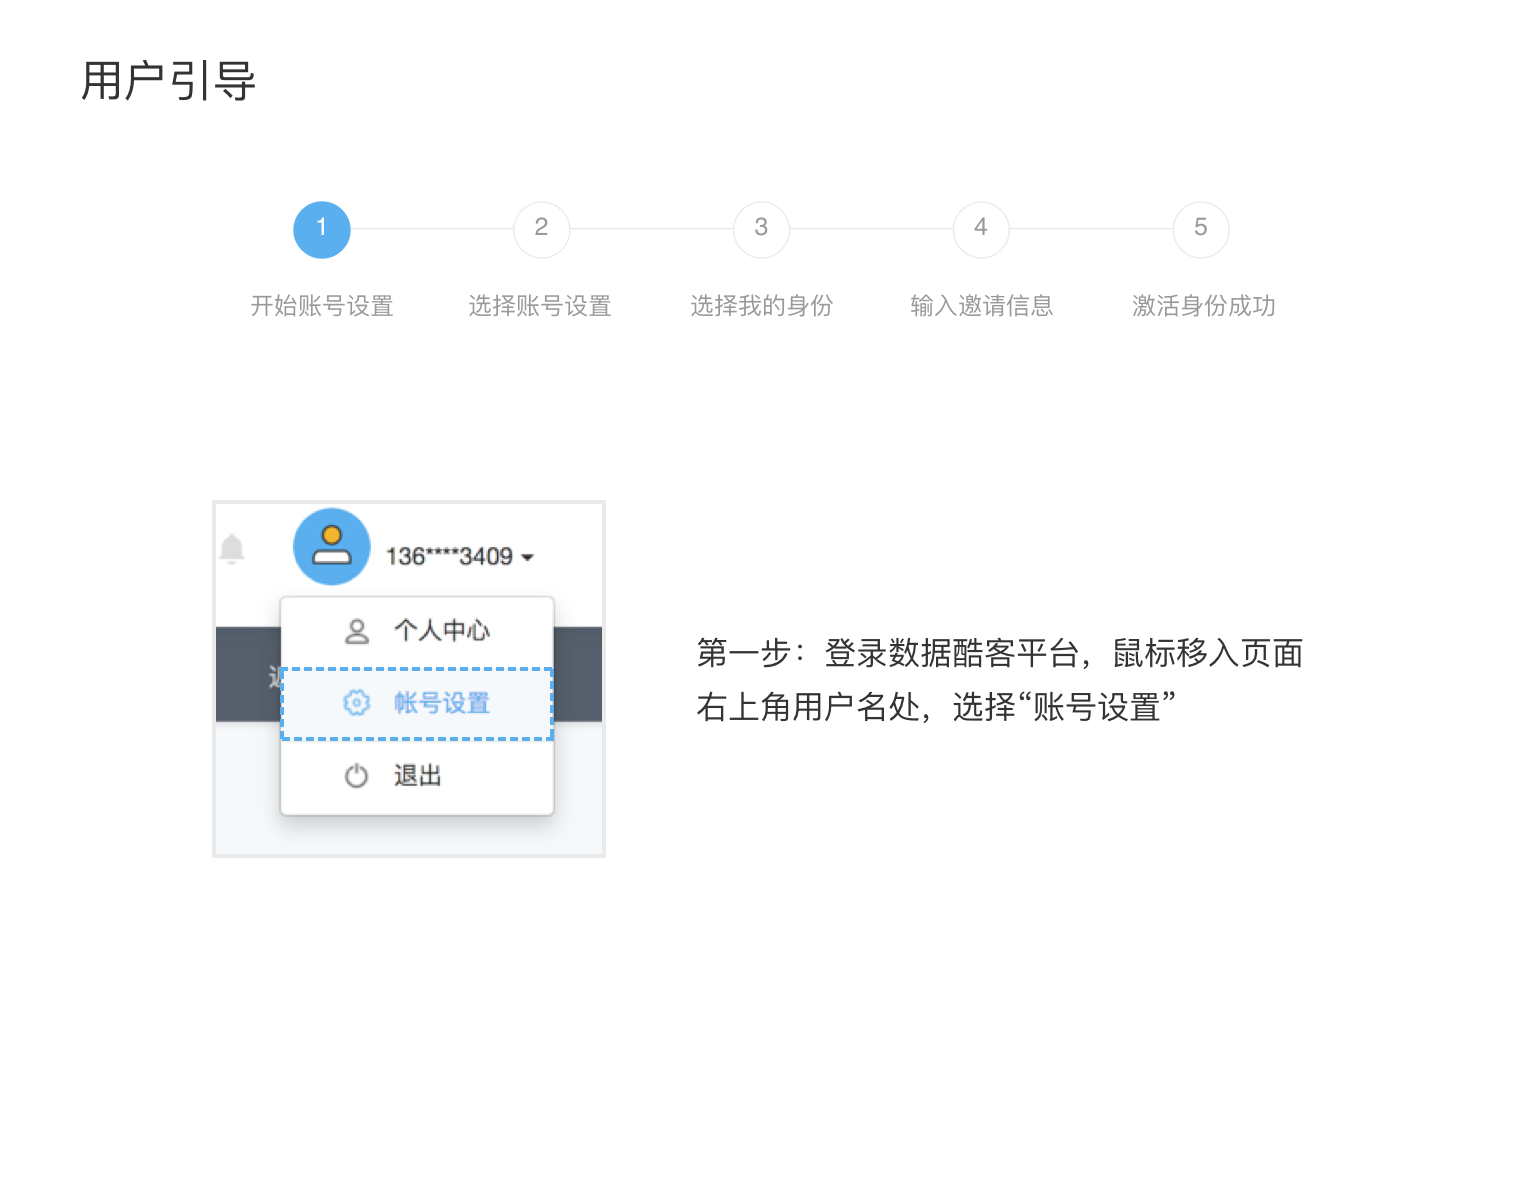Click the 输入邀请信息 step label
This screenshot has width=1524, height=1200.
point(981,305)
